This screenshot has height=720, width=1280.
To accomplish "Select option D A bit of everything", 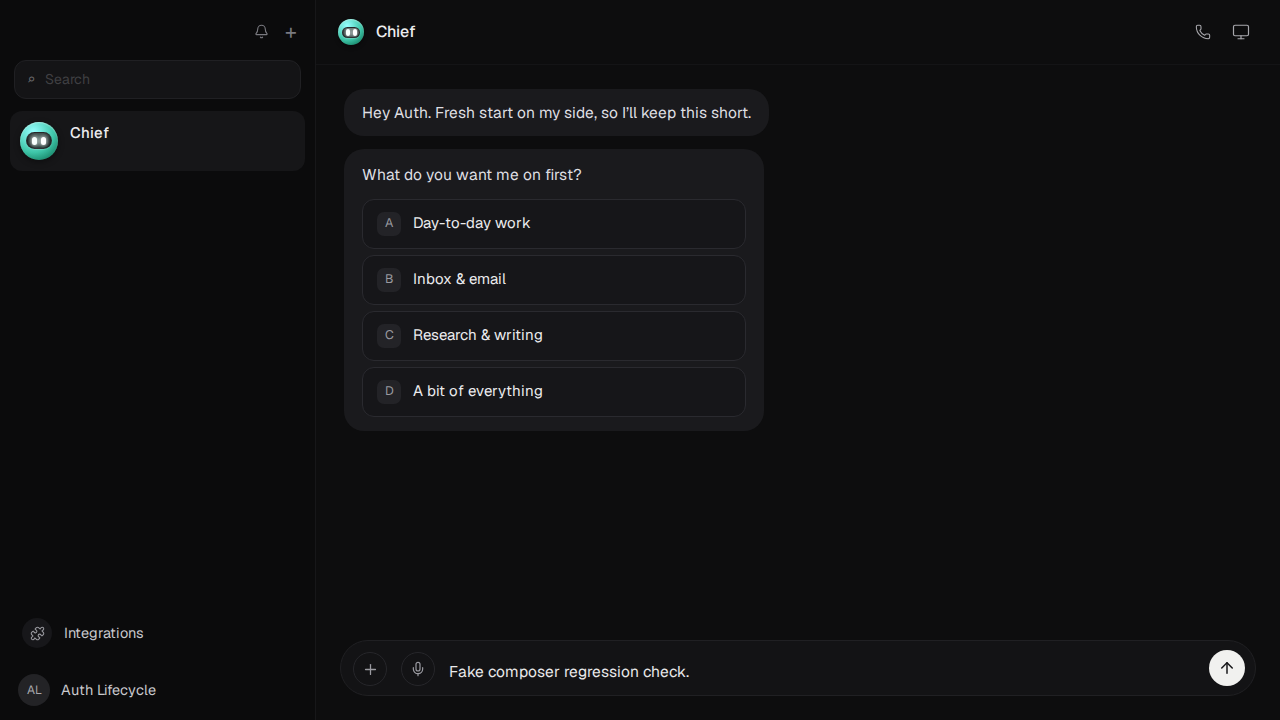I will click(x=554, y=391).
